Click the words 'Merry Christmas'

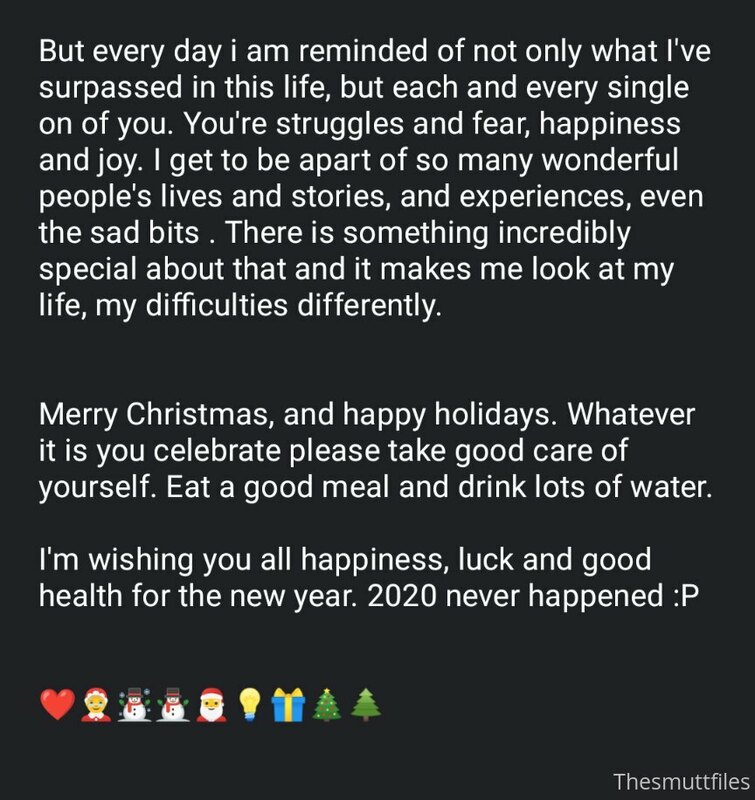[154, 414]
